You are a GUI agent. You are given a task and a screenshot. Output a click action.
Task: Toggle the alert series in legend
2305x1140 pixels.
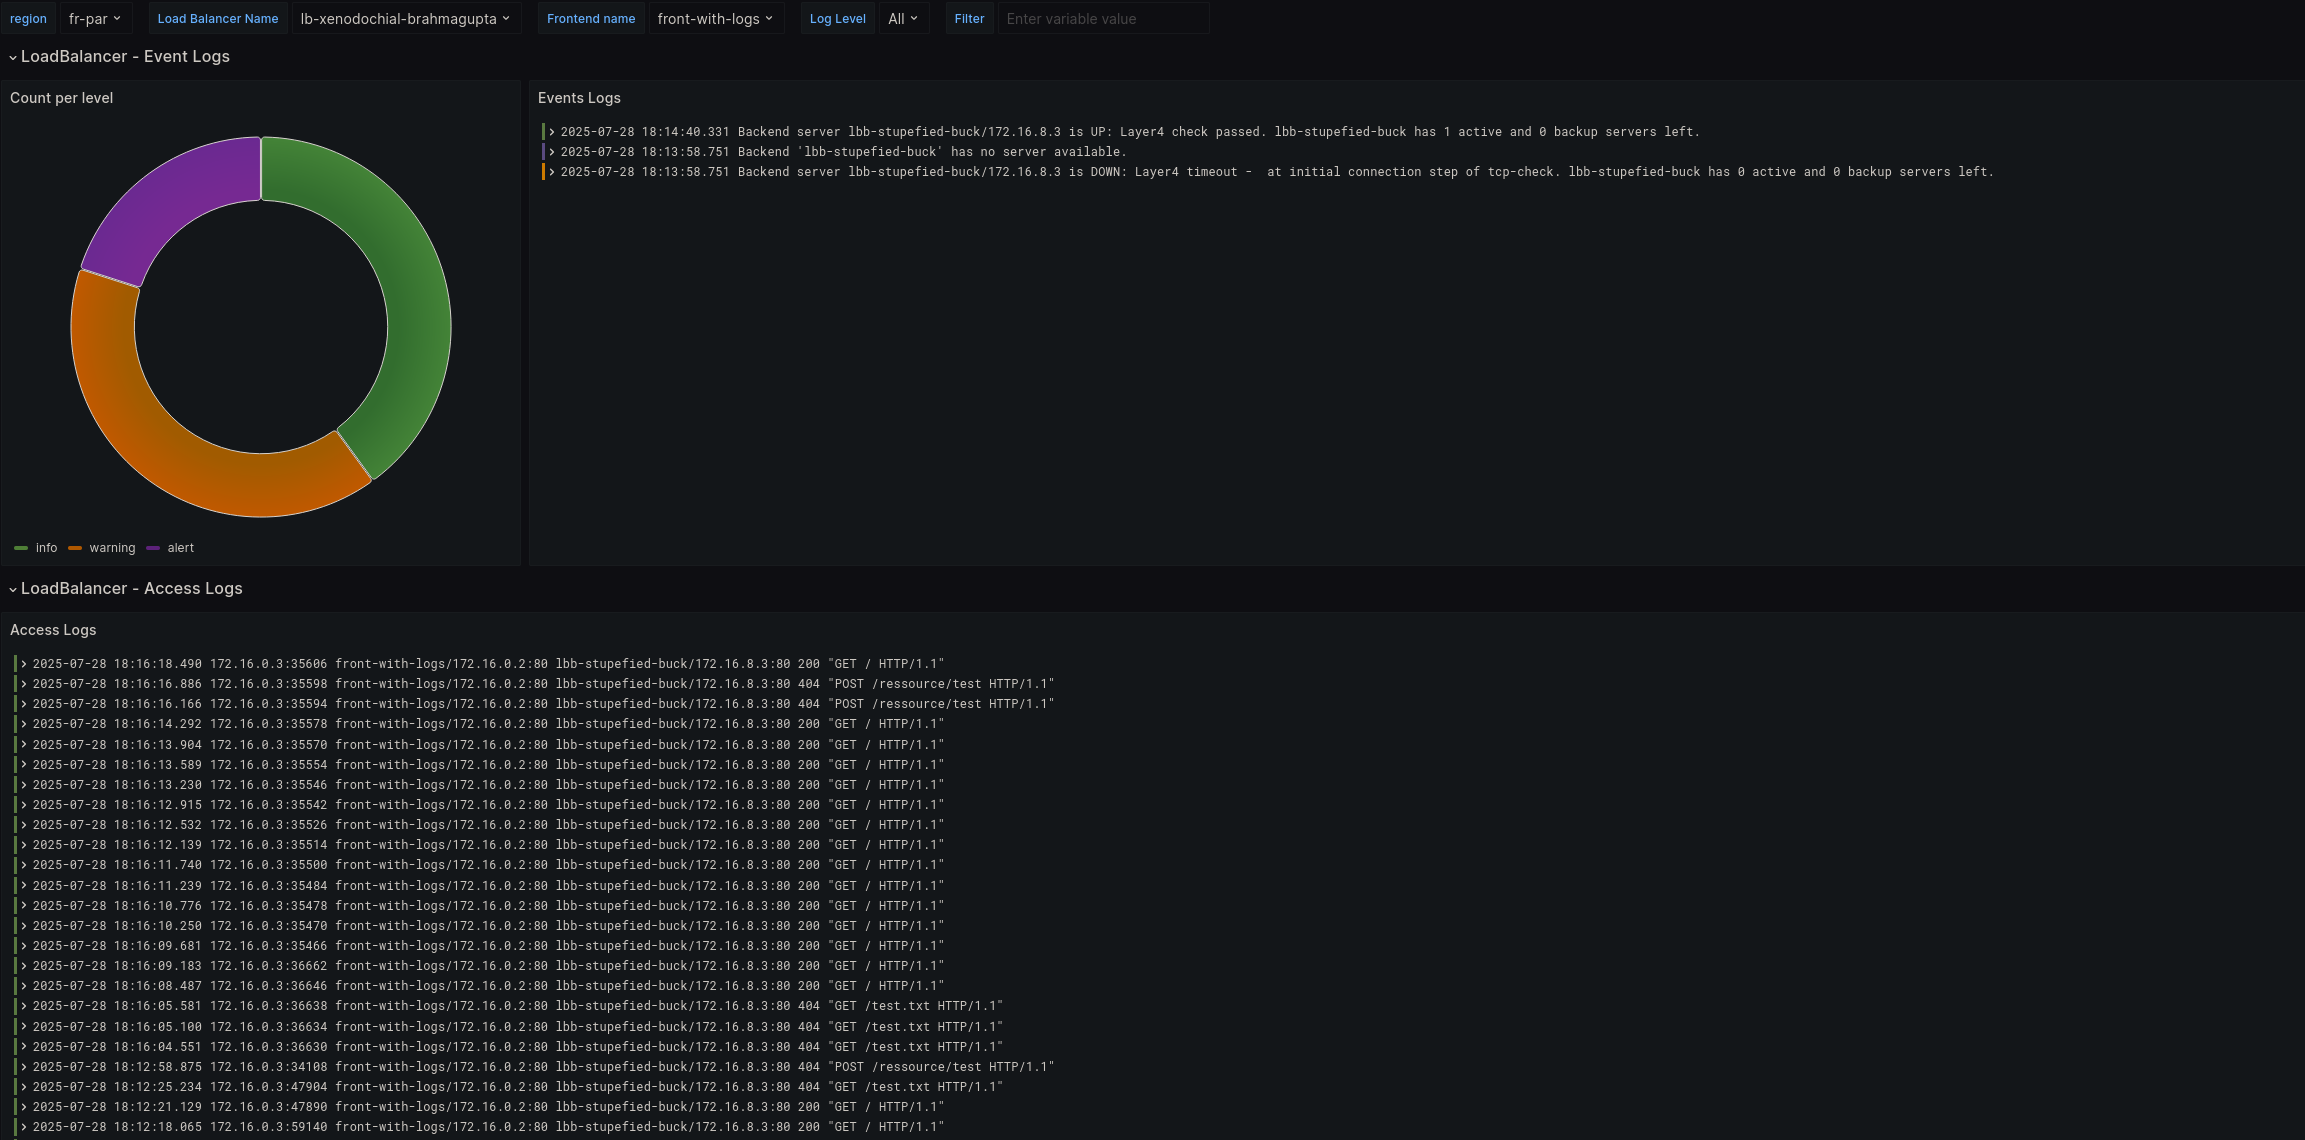click(180, 548)
